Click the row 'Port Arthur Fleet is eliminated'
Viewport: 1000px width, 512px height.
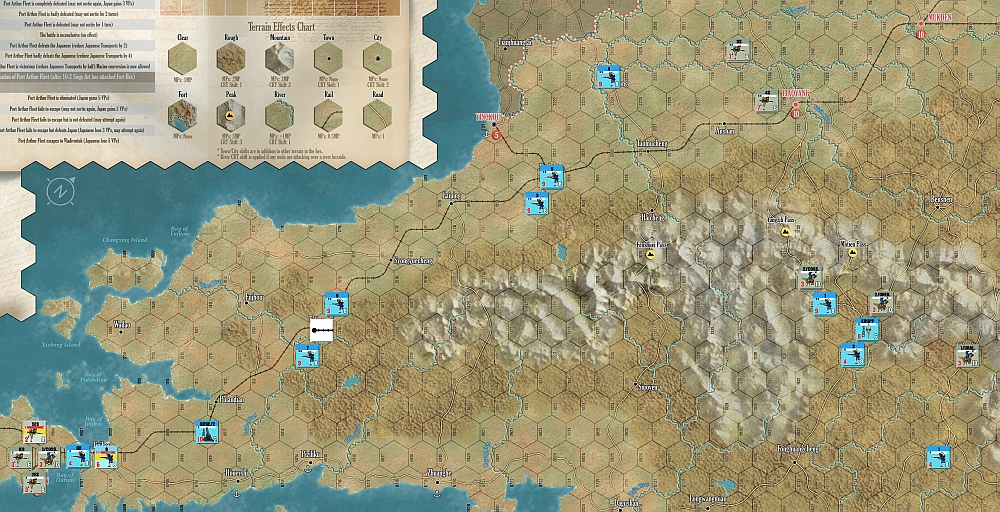click(x=77, y=98)
